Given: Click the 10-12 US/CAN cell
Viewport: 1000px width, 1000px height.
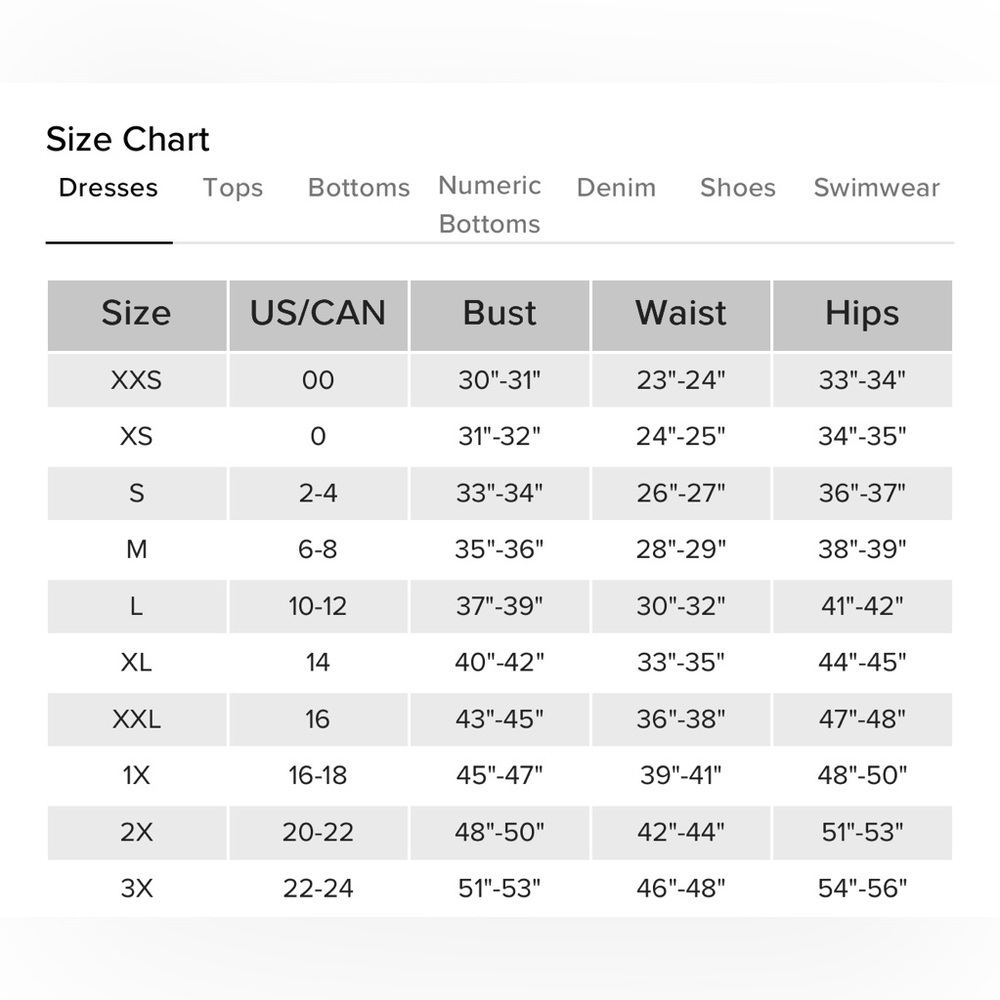Looking at the screenshot, I should coord(318,606).
